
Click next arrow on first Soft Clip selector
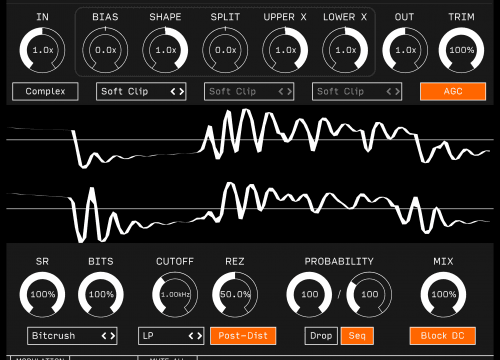(x=181, y=91)
